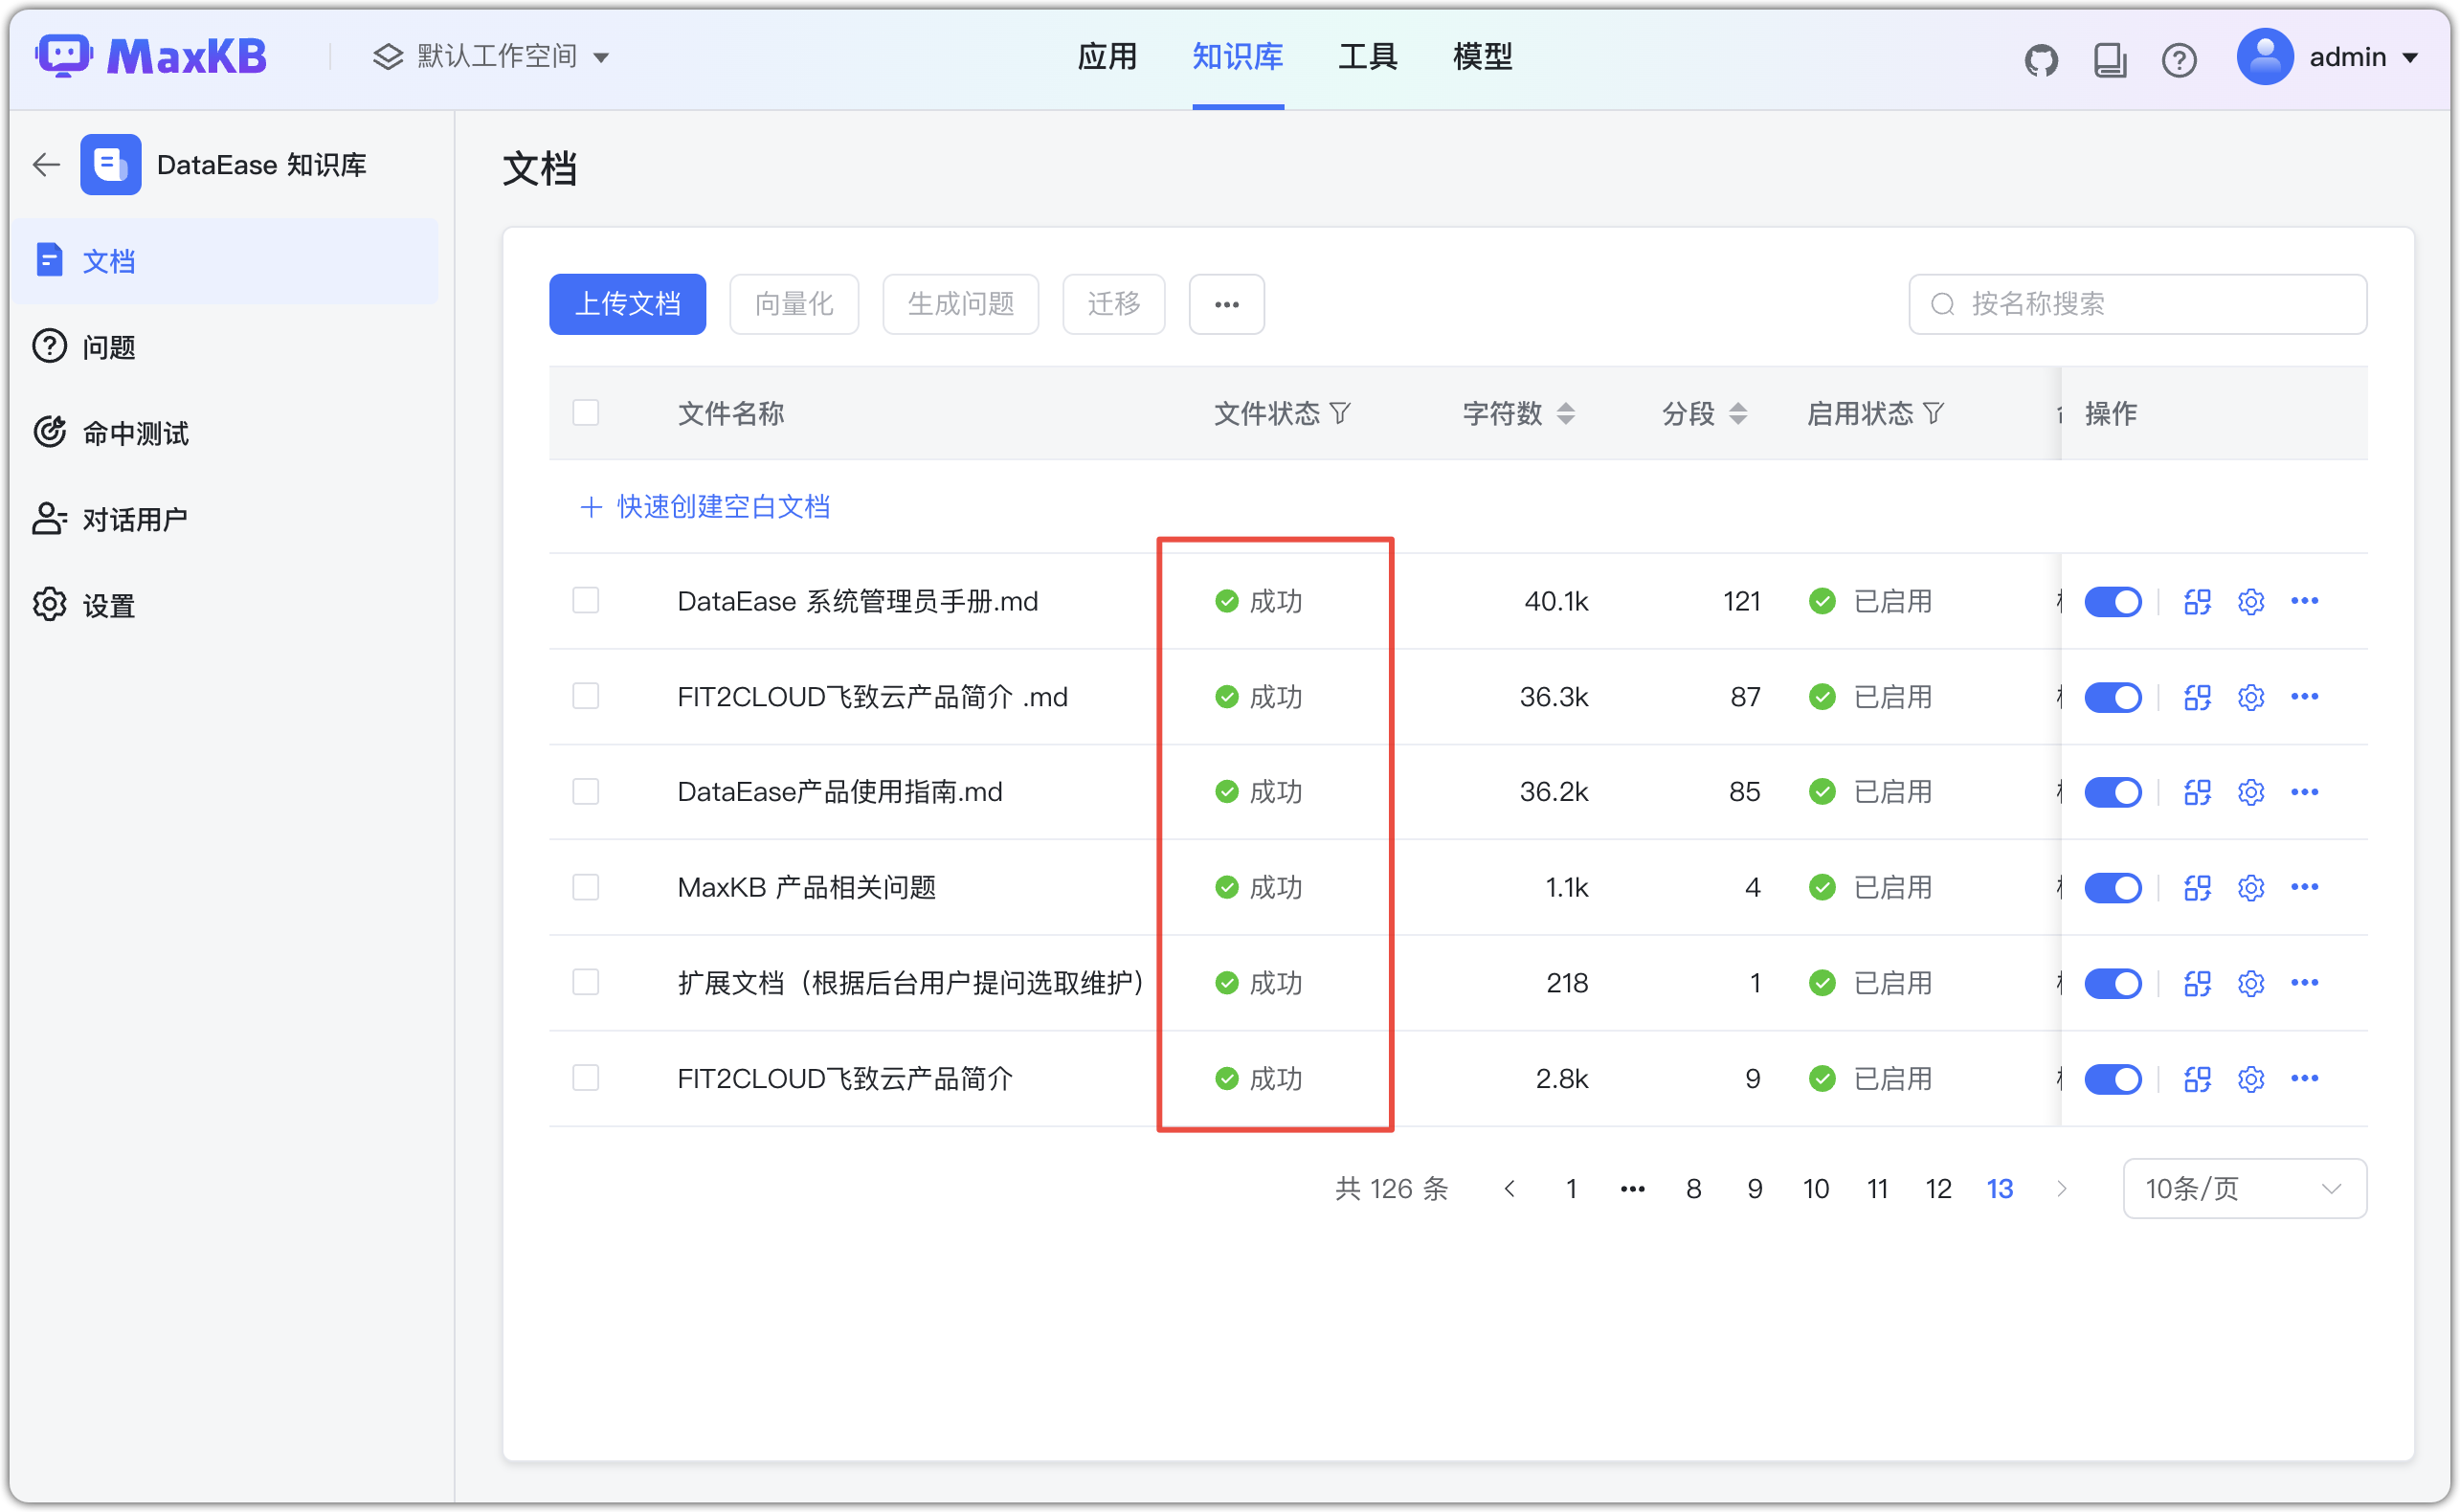Click 快速创建空白文档 link
Viewport: 2460px width, 1512px height.
click(x=704, y=507)
